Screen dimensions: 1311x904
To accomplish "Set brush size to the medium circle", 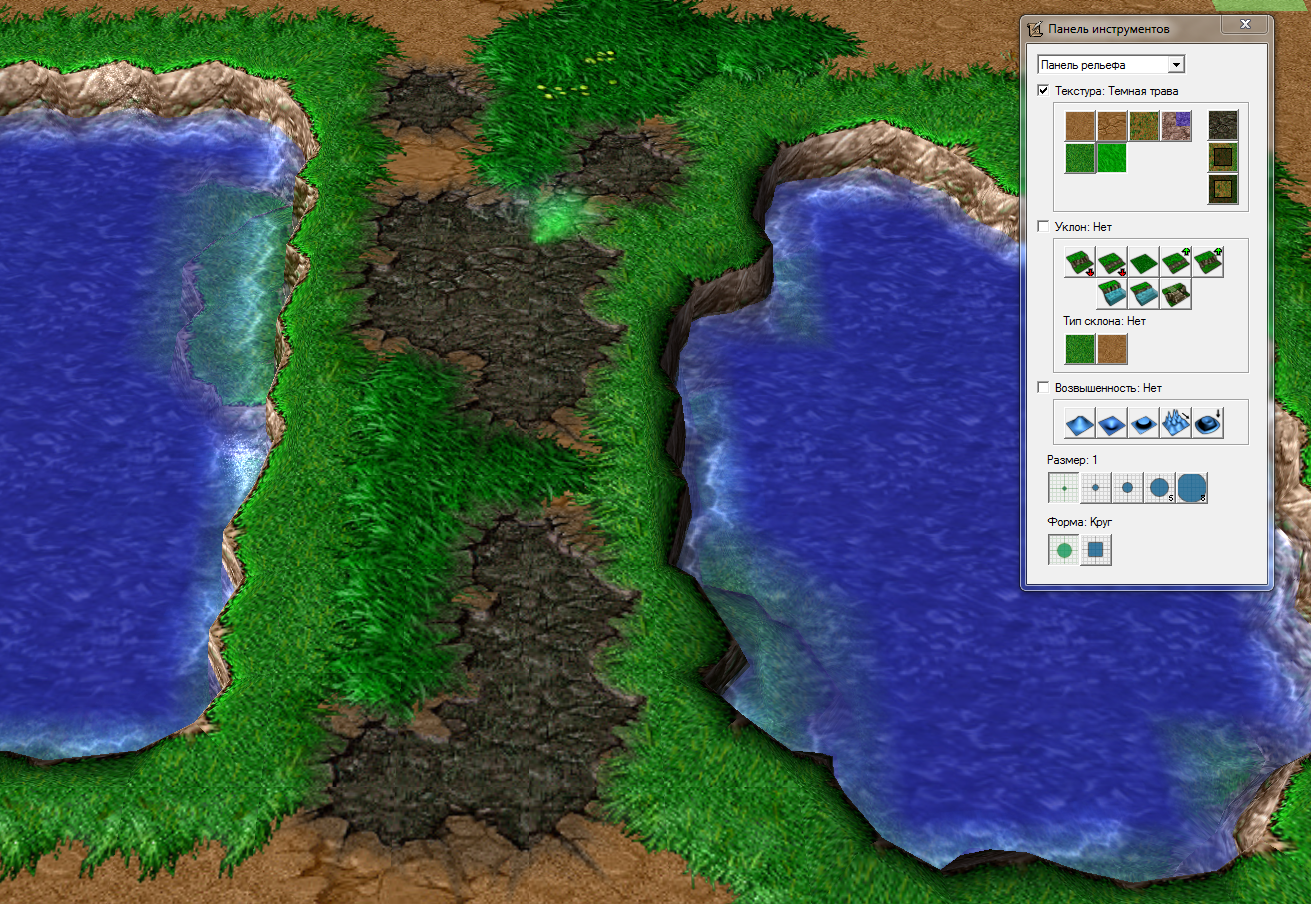I will (1128, 488).
